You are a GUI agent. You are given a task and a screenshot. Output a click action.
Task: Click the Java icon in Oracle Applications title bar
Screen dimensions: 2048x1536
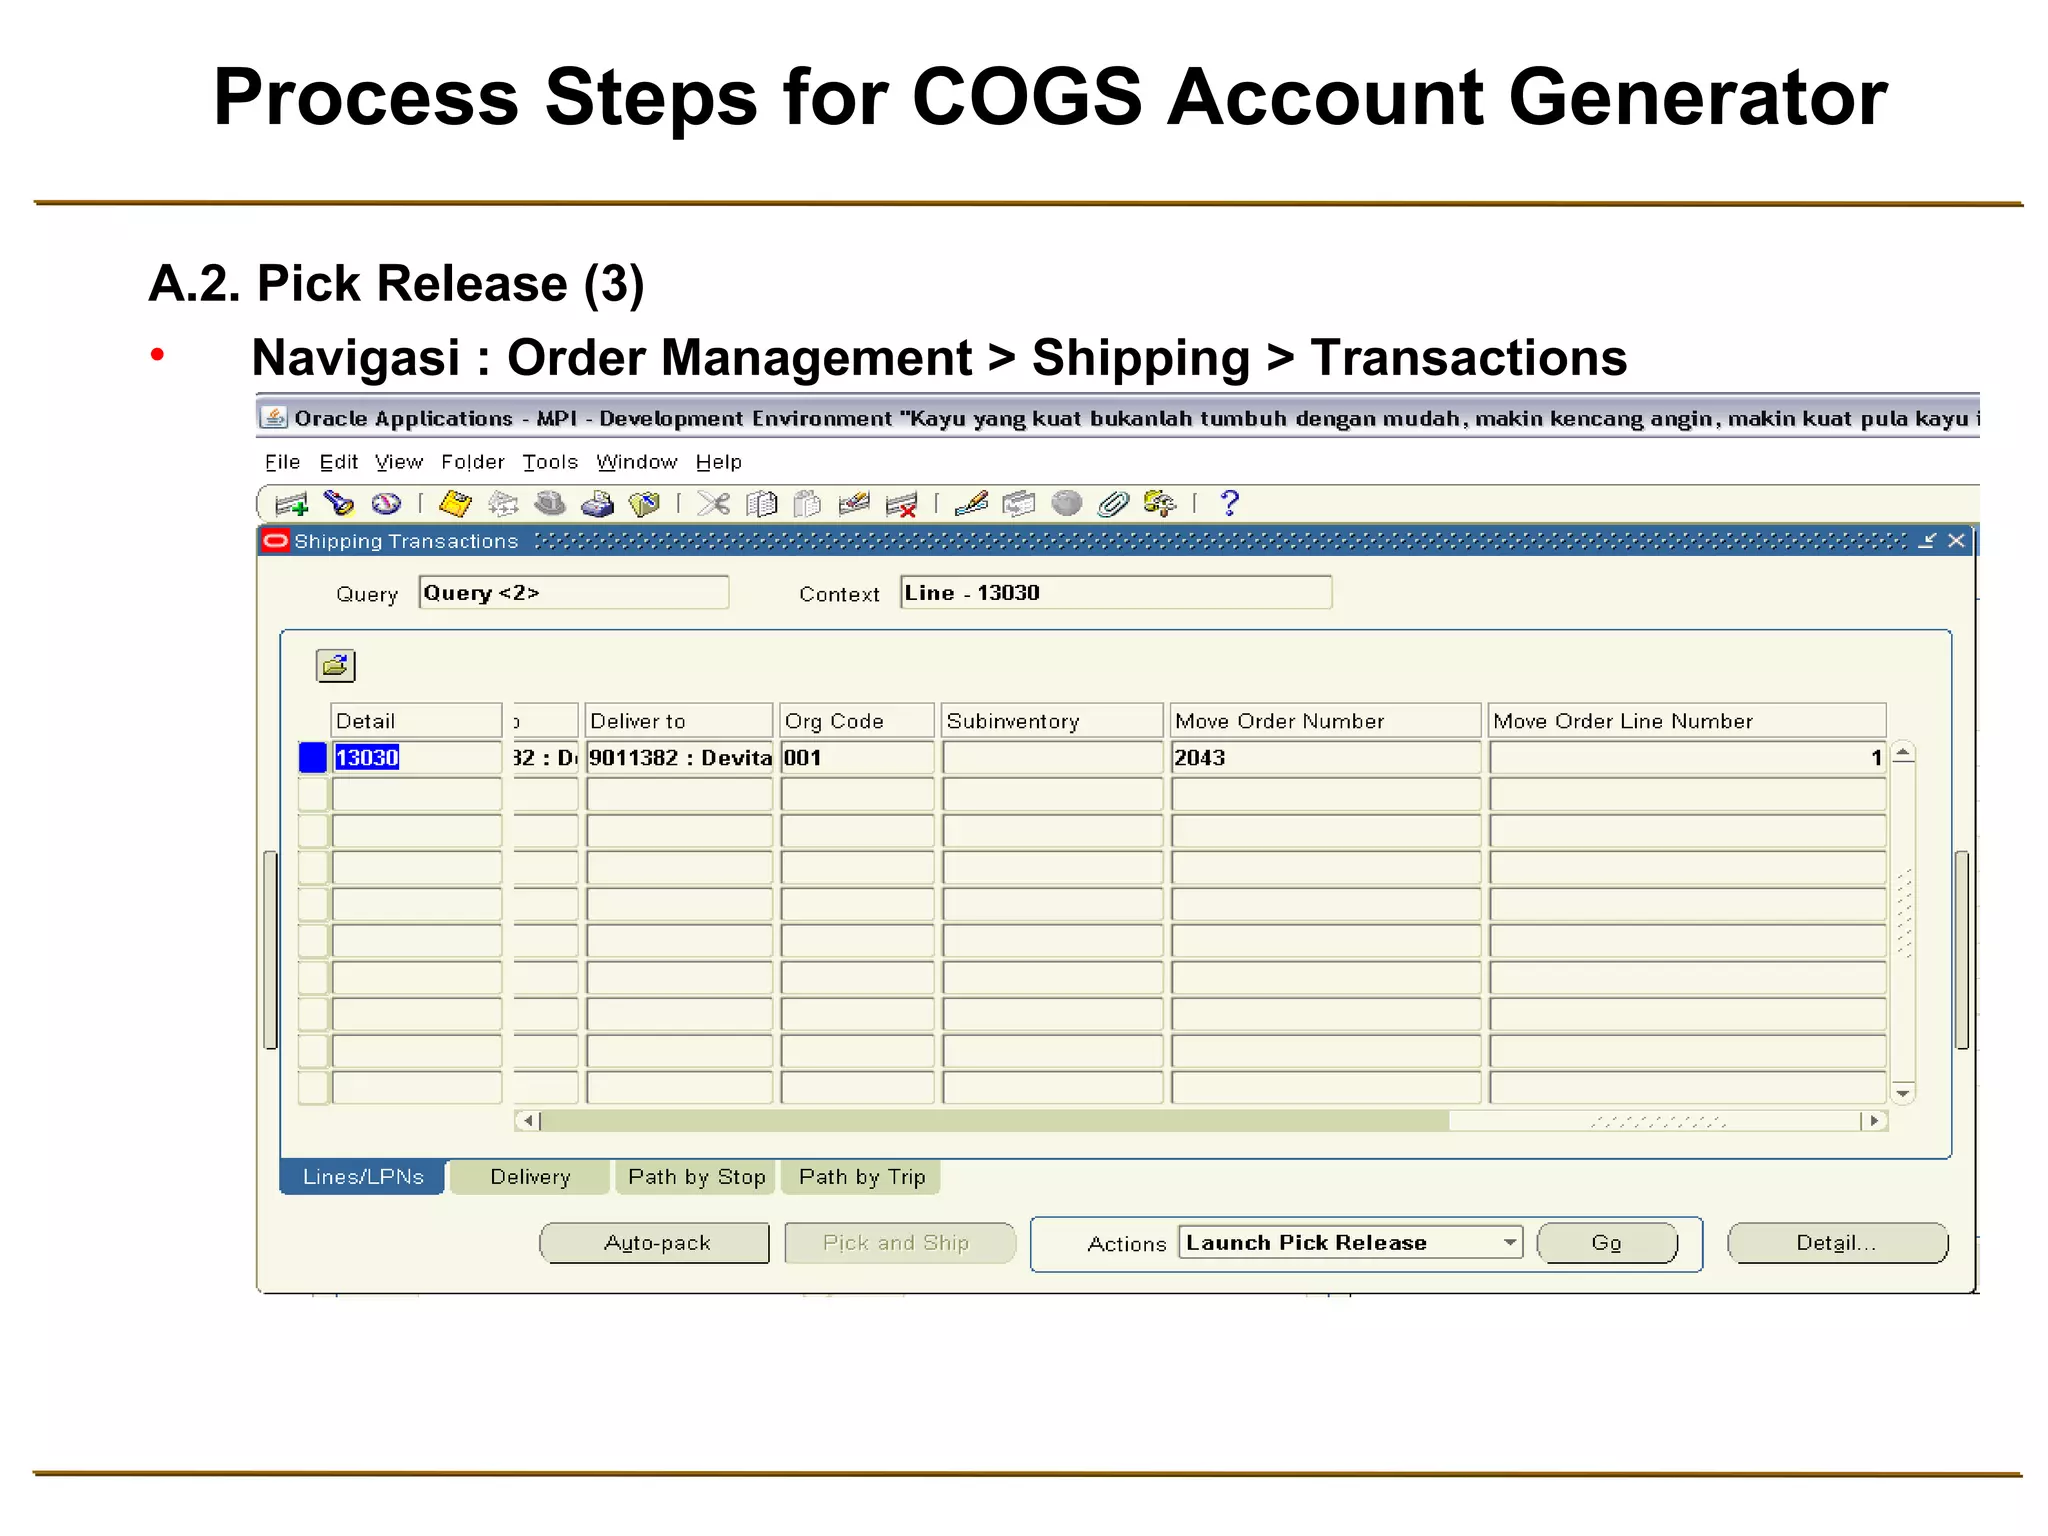coord(274,417)
